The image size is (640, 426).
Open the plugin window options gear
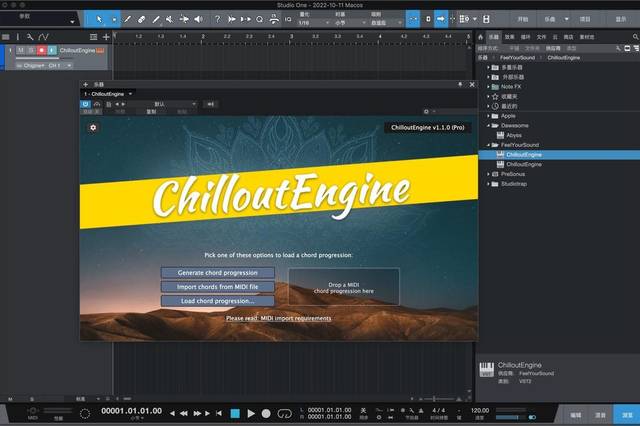(427, 111)
